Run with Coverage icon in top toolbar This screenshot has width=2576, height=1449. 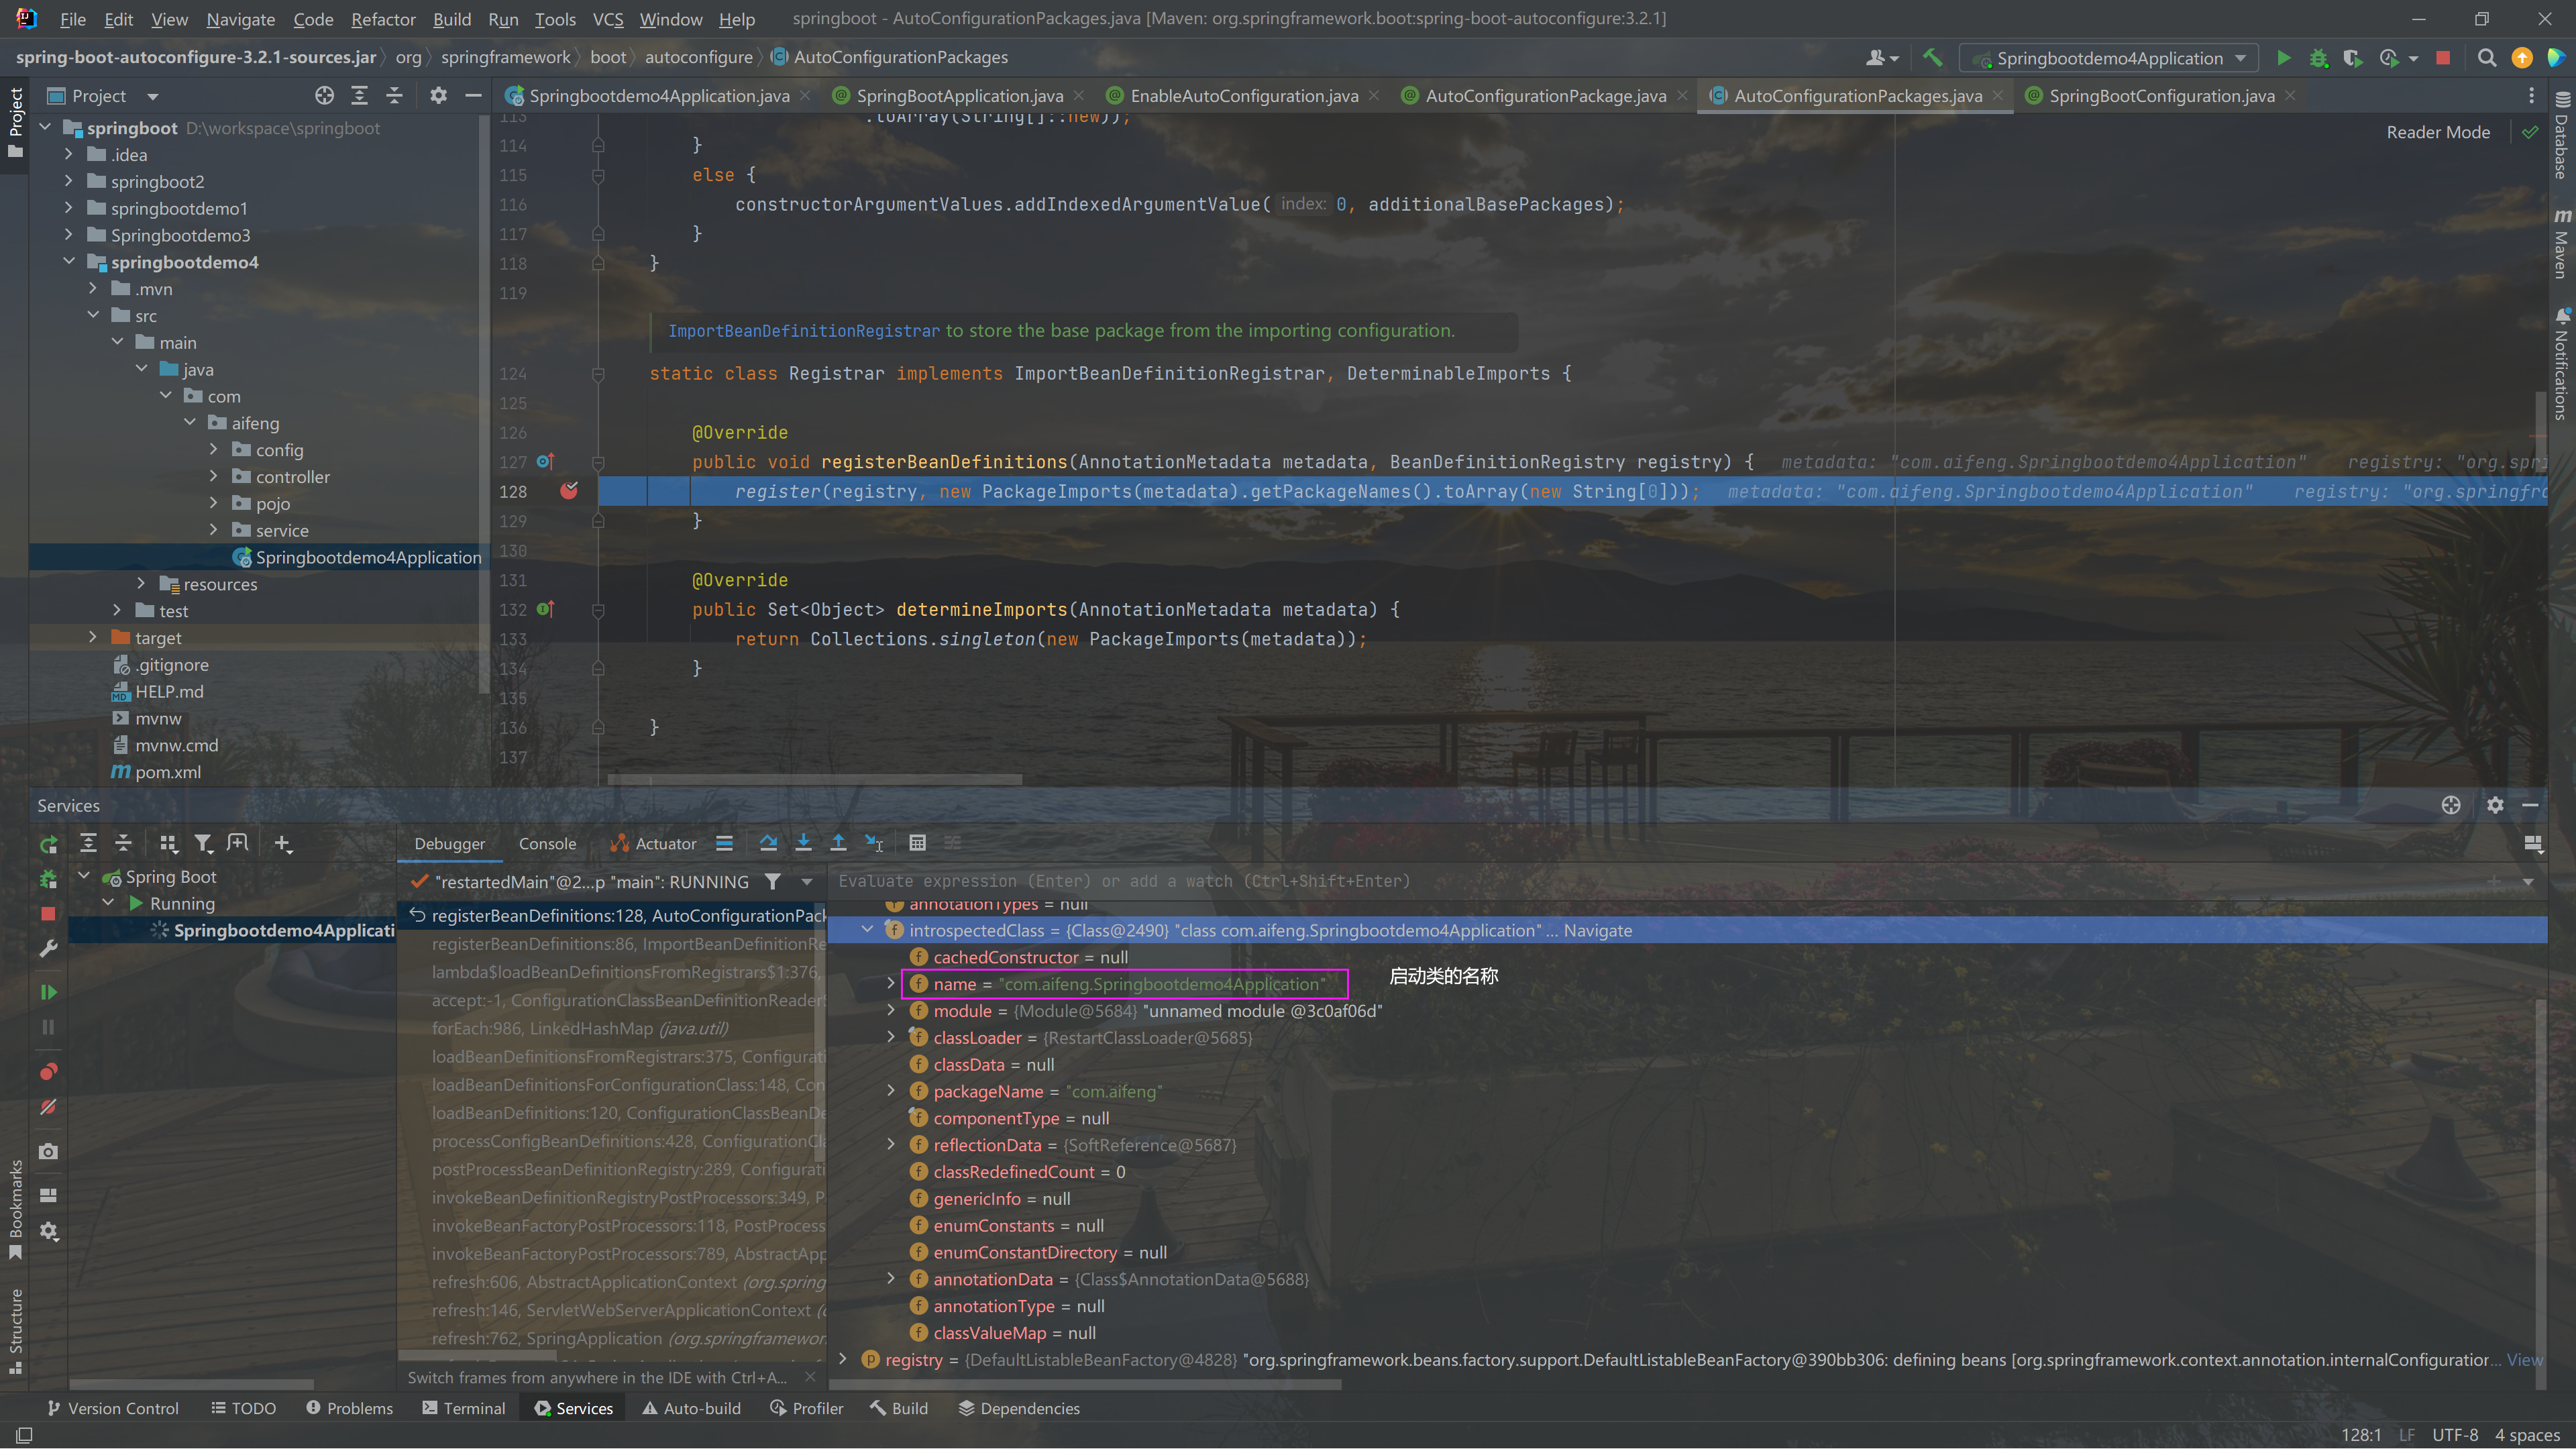pyautogui.click(x=2352, y=58)
